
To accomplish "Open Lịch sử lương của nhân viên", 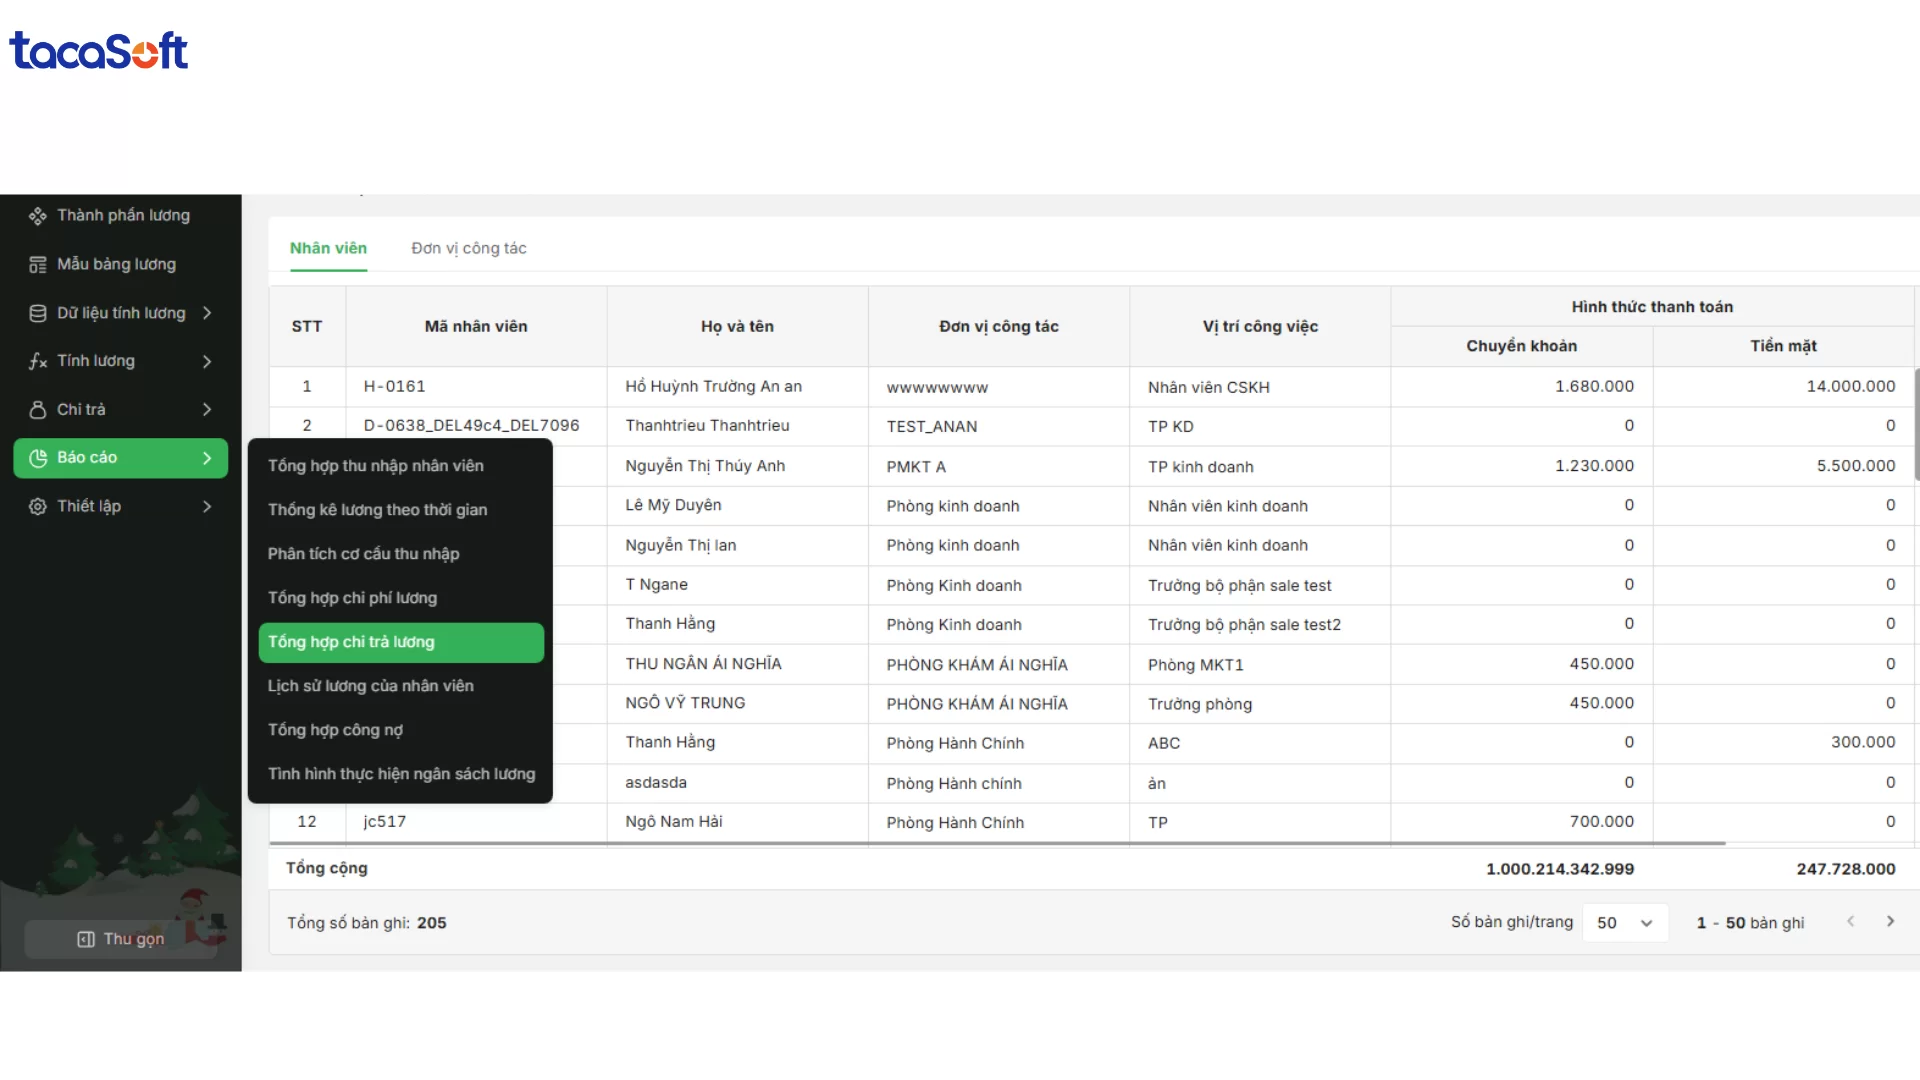I will point(370,686).
